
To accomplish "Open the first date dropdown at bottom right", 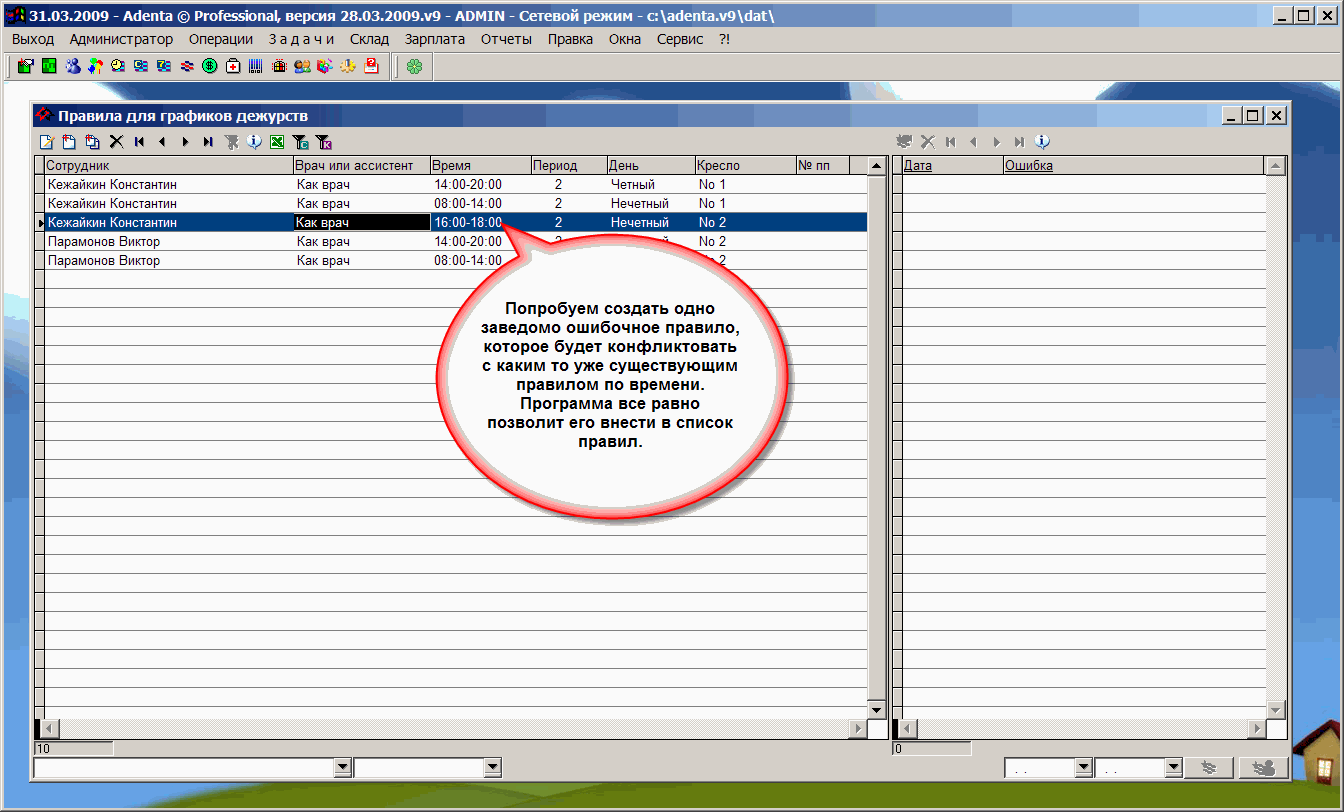I will click(x=1082, y=767).
